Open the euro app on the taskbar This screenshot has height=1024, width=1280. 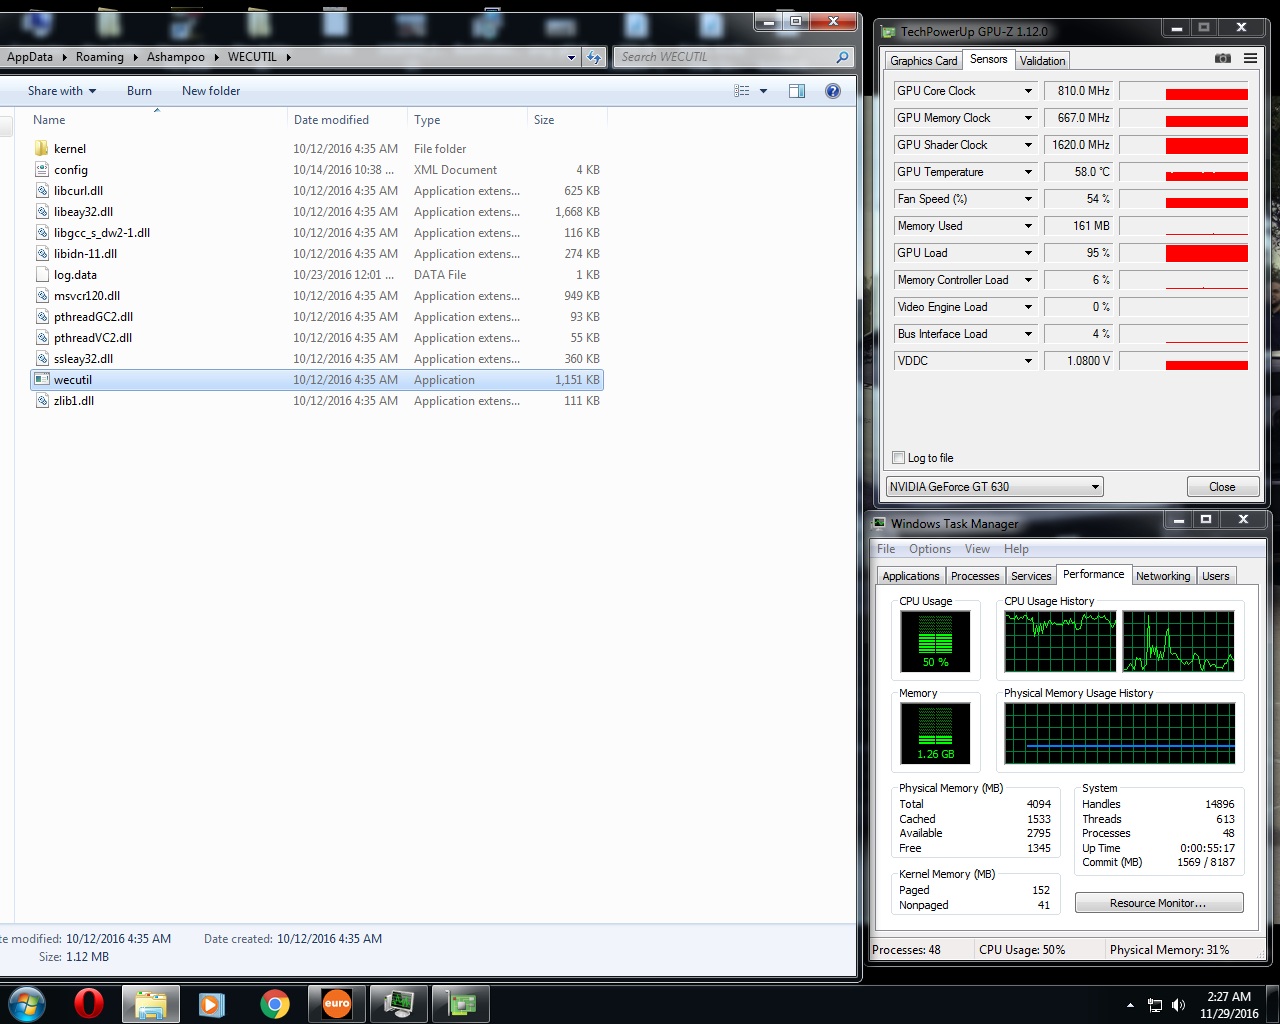337,1004
